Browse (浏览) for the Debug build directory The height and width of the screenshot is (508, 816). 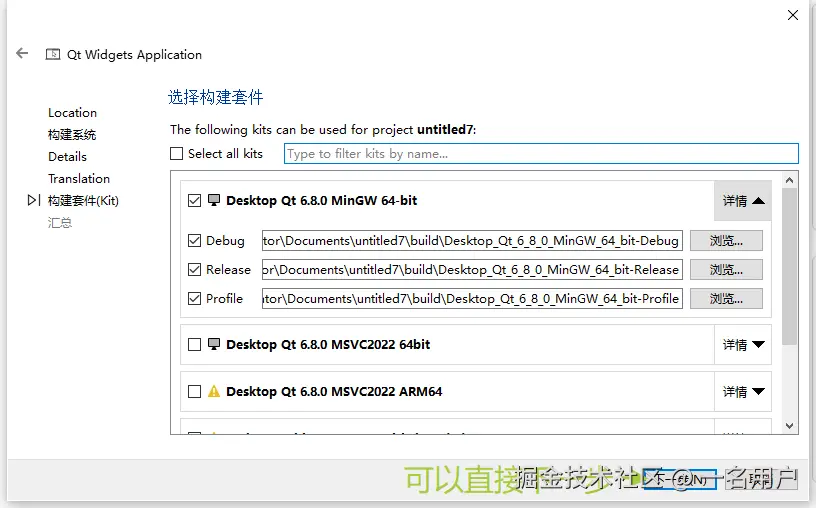point(726,240)
